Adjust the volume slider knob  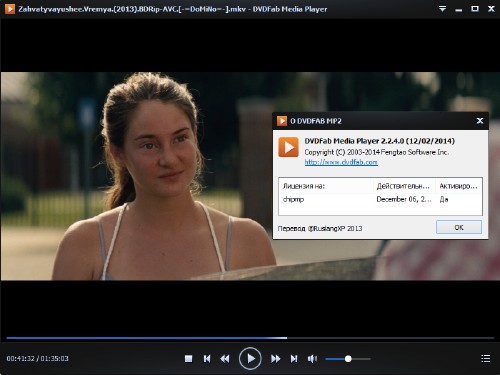pyautogui.click(x=348, y=359)
